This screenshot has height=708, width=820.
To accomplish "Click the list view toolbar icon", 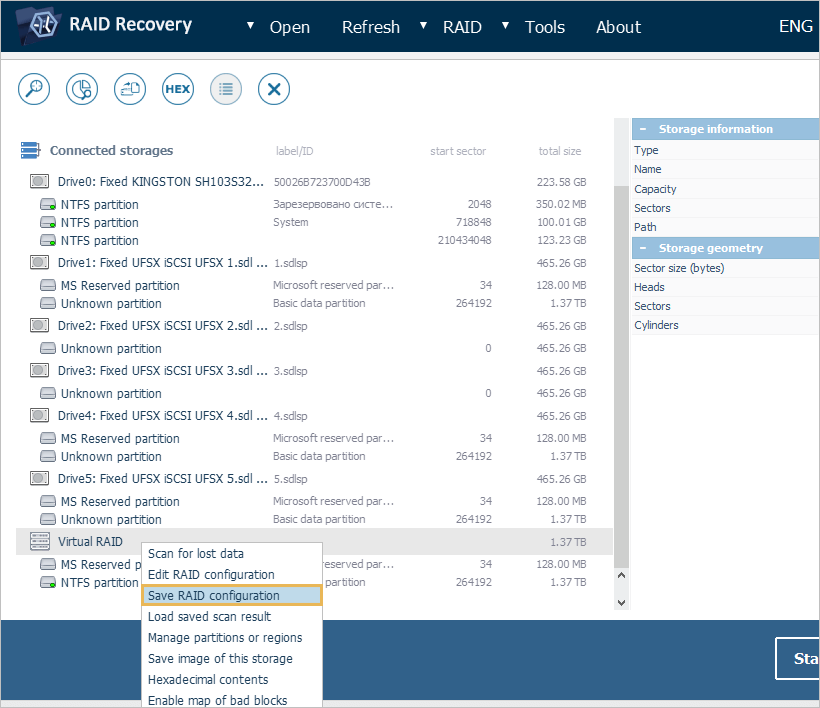I will click(226, 89).
